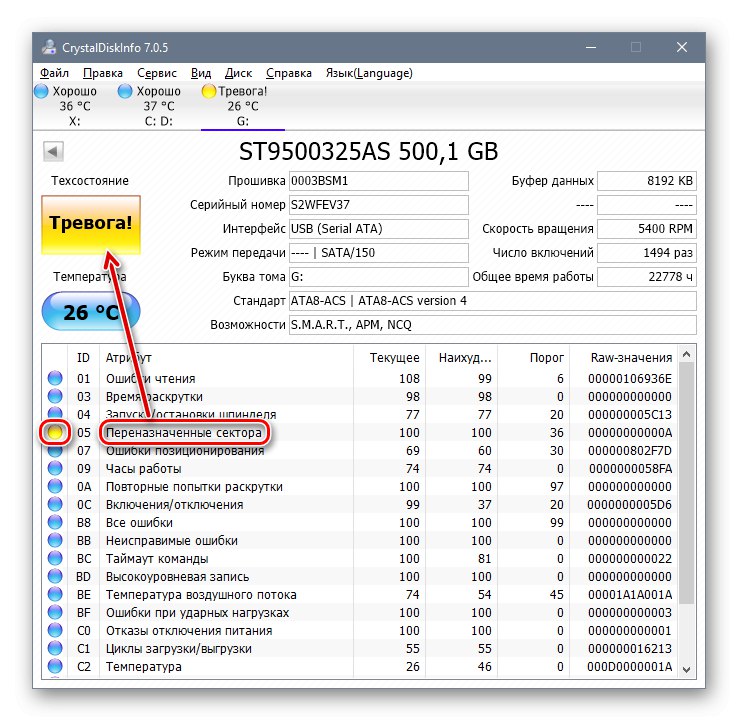This screenshot has width=738, height=721.
Task: Click the CrystalDiskInfo app icon in title bar
Action: click(x=48, y=47)
